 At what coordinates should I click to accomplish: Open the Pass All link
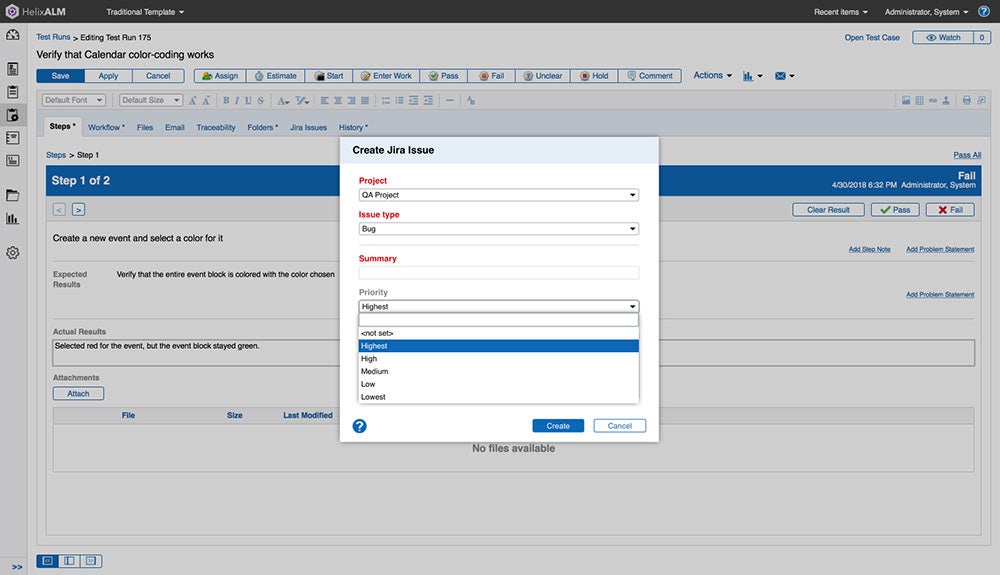point(967,155)
